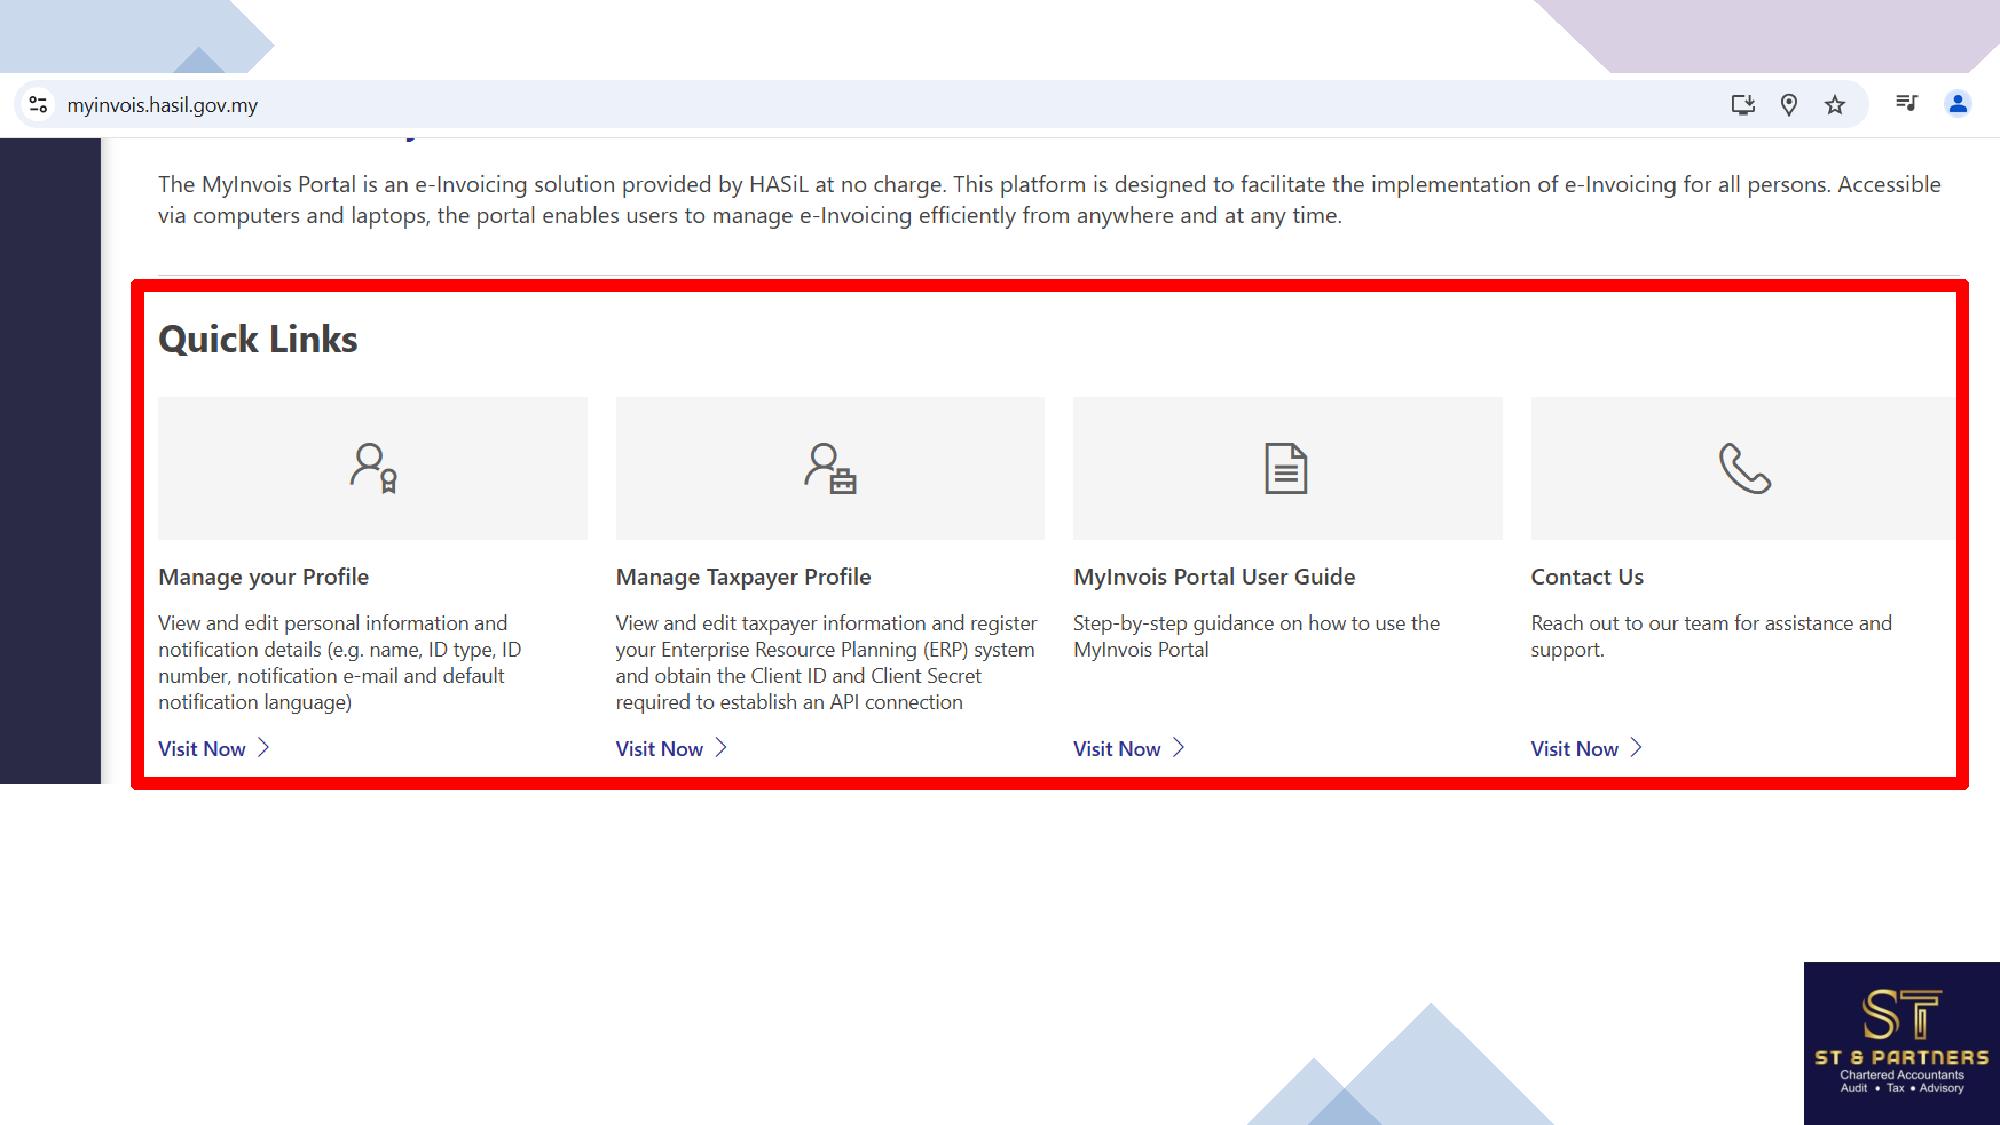The width and height of the screenshot is (2000, 1125).
Task: Open the browser profile avatar
Action: click(1957, 103)
